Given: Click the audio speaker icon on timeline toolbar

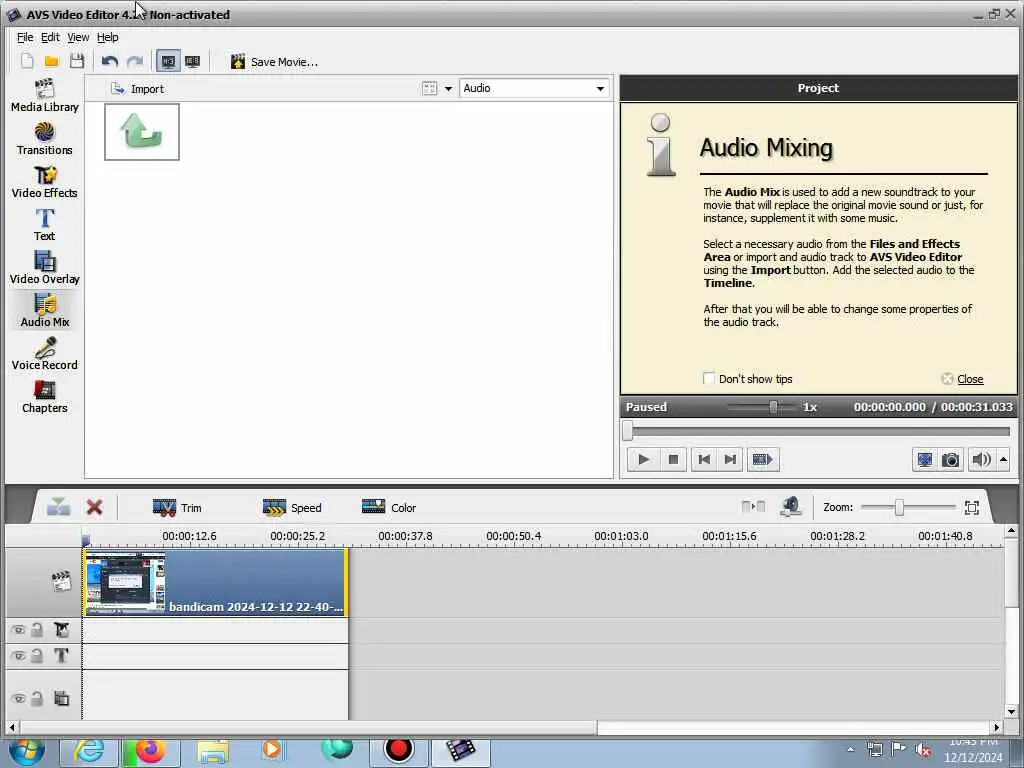Looking at the screenshot, I should click(791, 507).
